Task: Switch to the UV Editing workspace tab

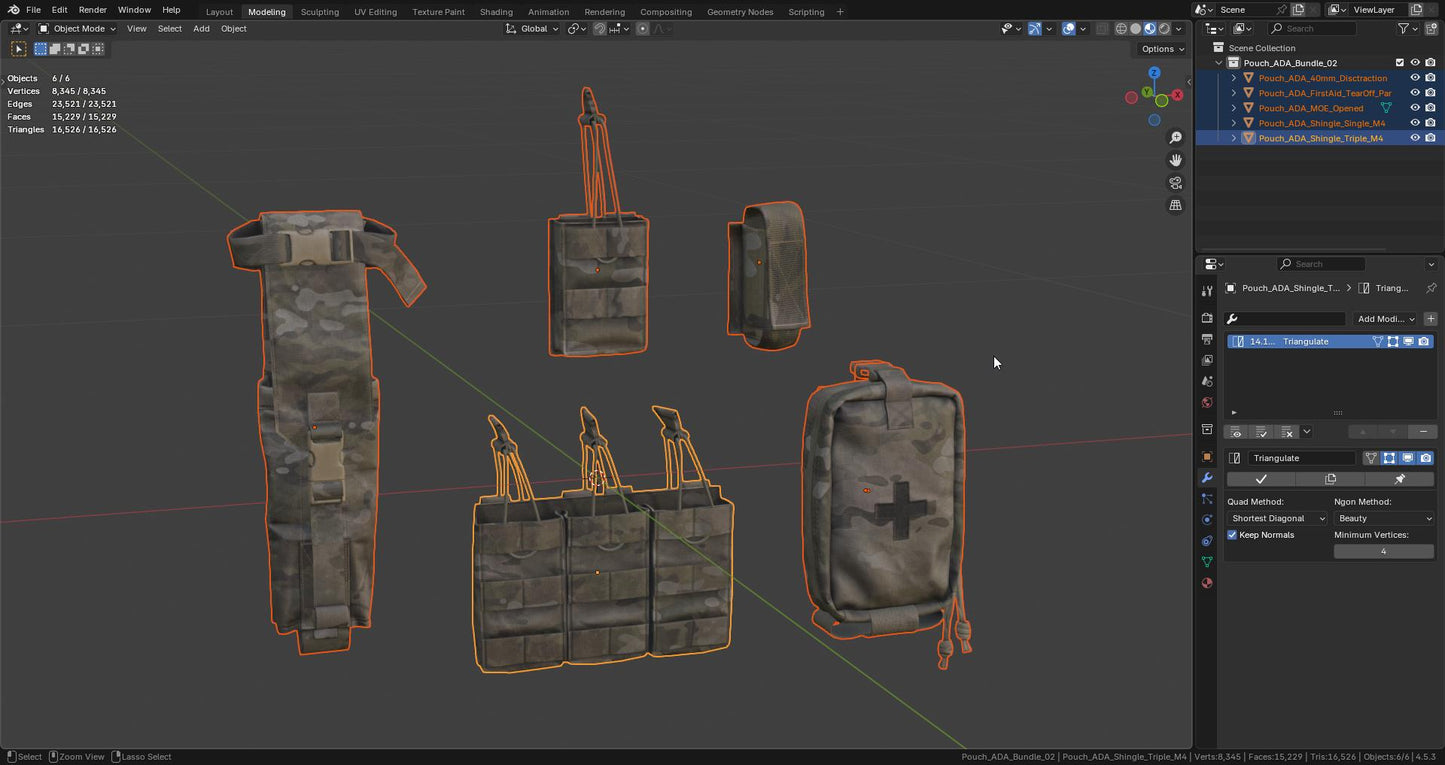Action: (375, 12)
